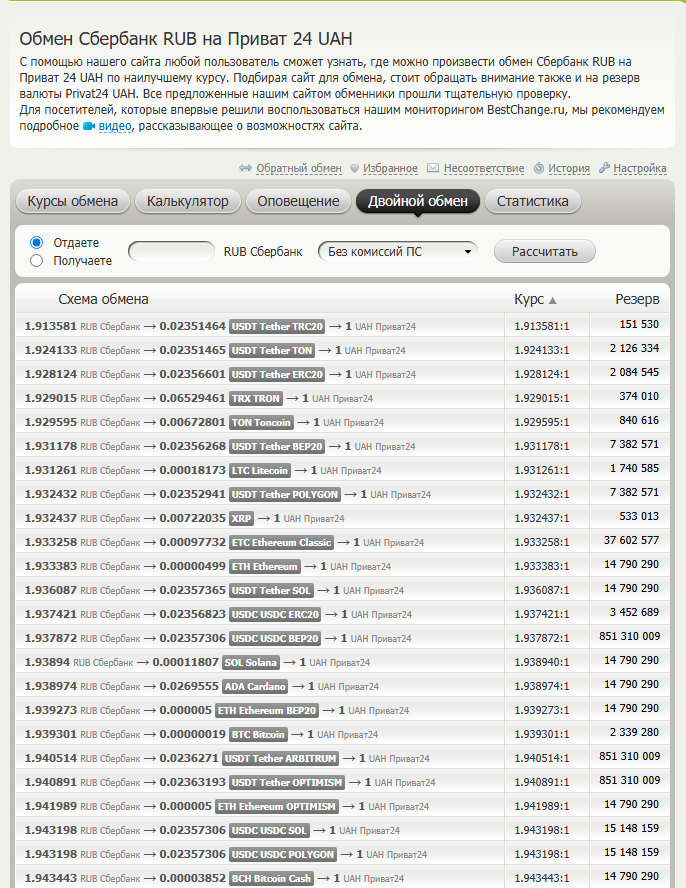Image resolution: width=686 pixels, height=888 pixels.
Task: Click the 'Схема обмена' column header
Action: (103, 299)
